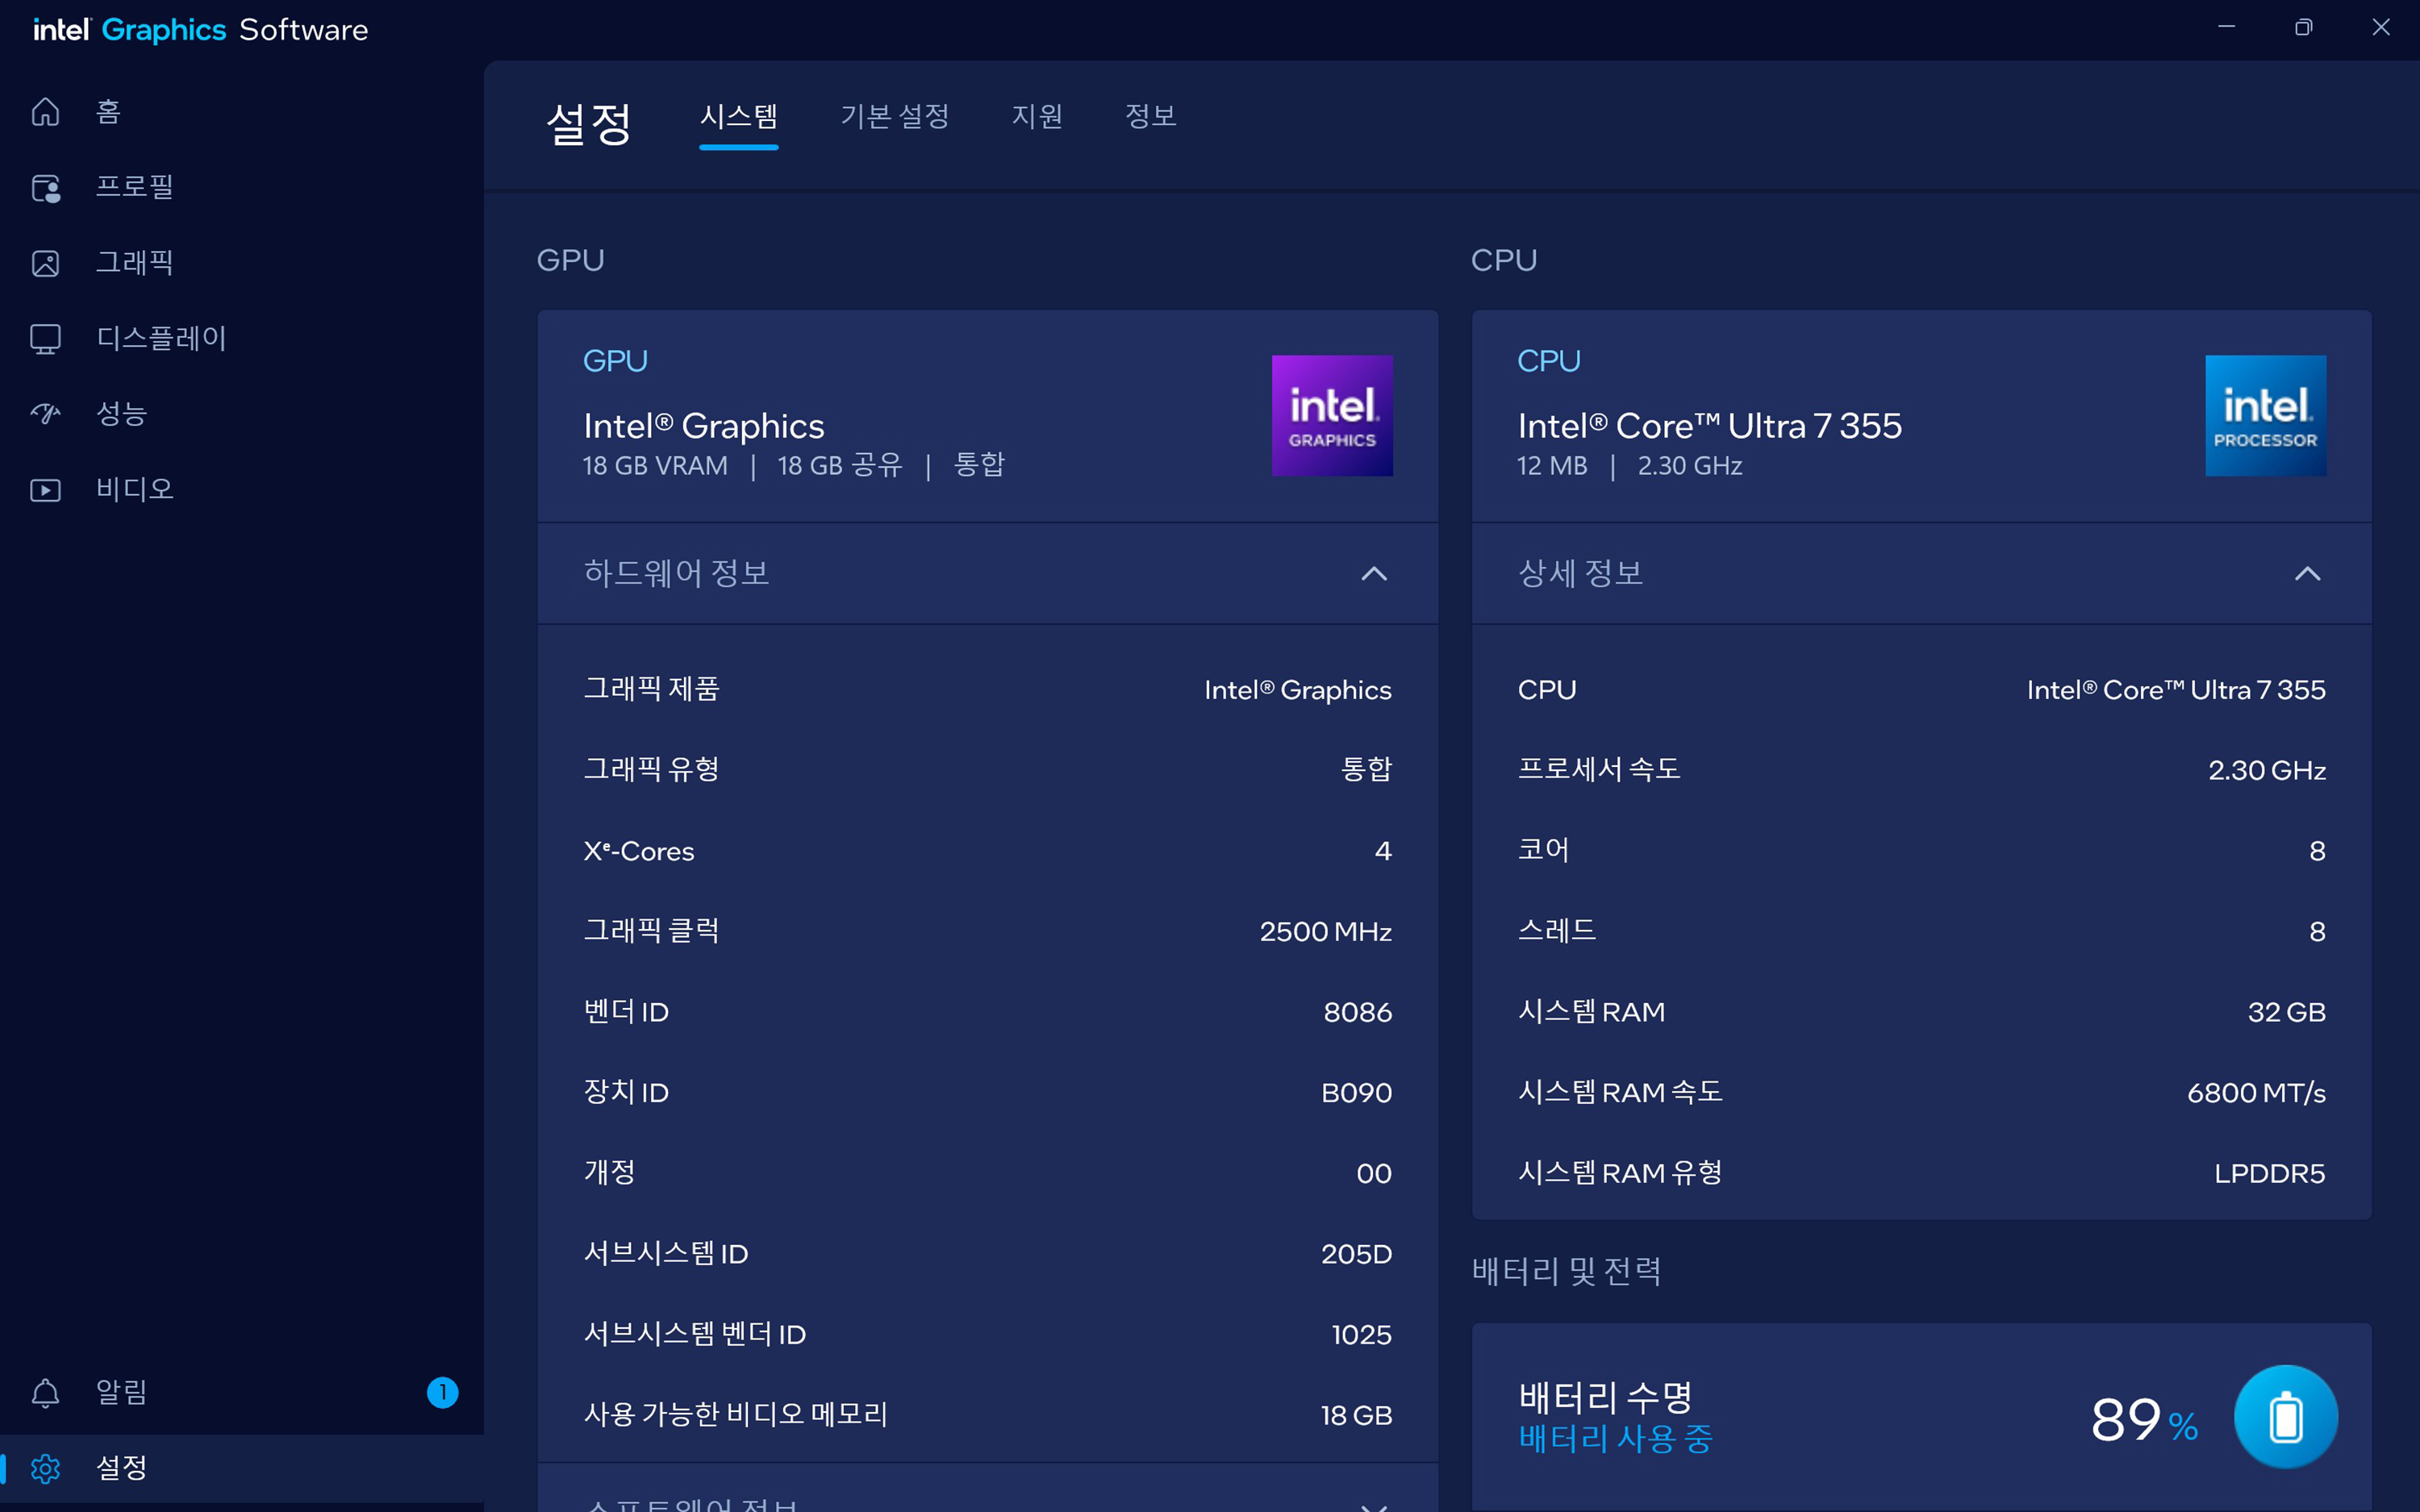Click the 205D subsystem ID value

click(1356, 1254)
